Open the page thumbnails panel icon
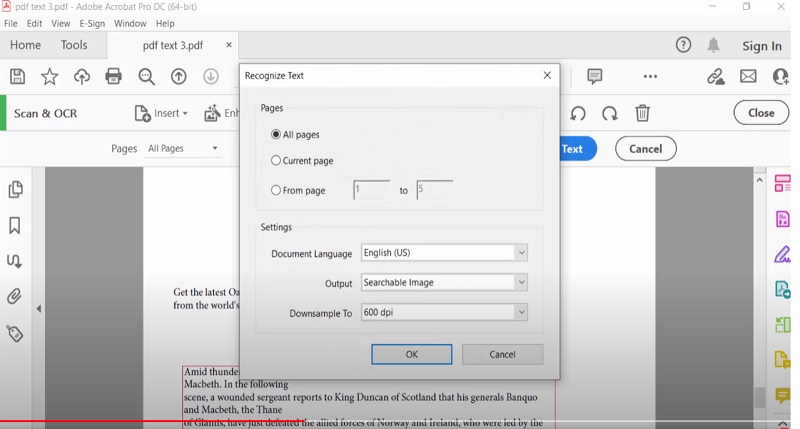800x429 pixels. (x=15, y=189)
